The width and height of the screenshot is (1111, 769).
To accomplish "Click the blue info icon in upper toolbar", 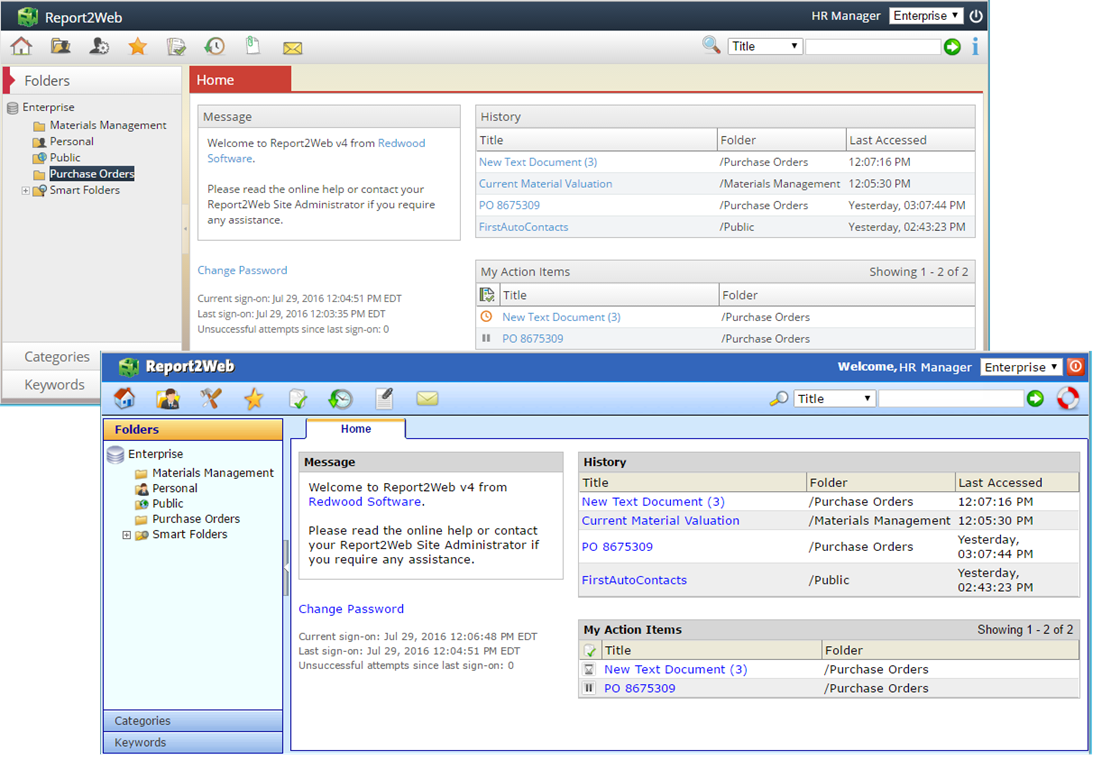I will (975, 46).
